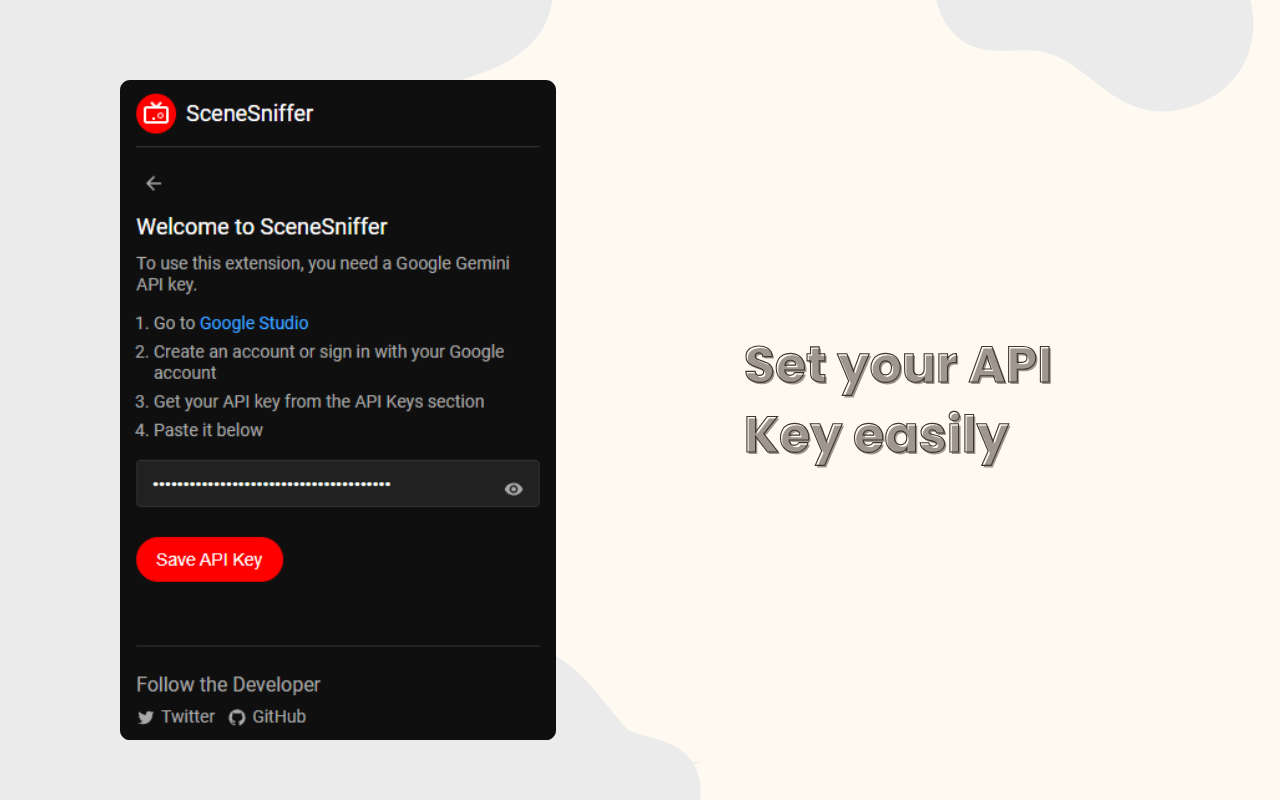This screenshot has height=800, width=1280.
Task: Click the divider line above Follow the Developer
Action: (x=338, y=646)
